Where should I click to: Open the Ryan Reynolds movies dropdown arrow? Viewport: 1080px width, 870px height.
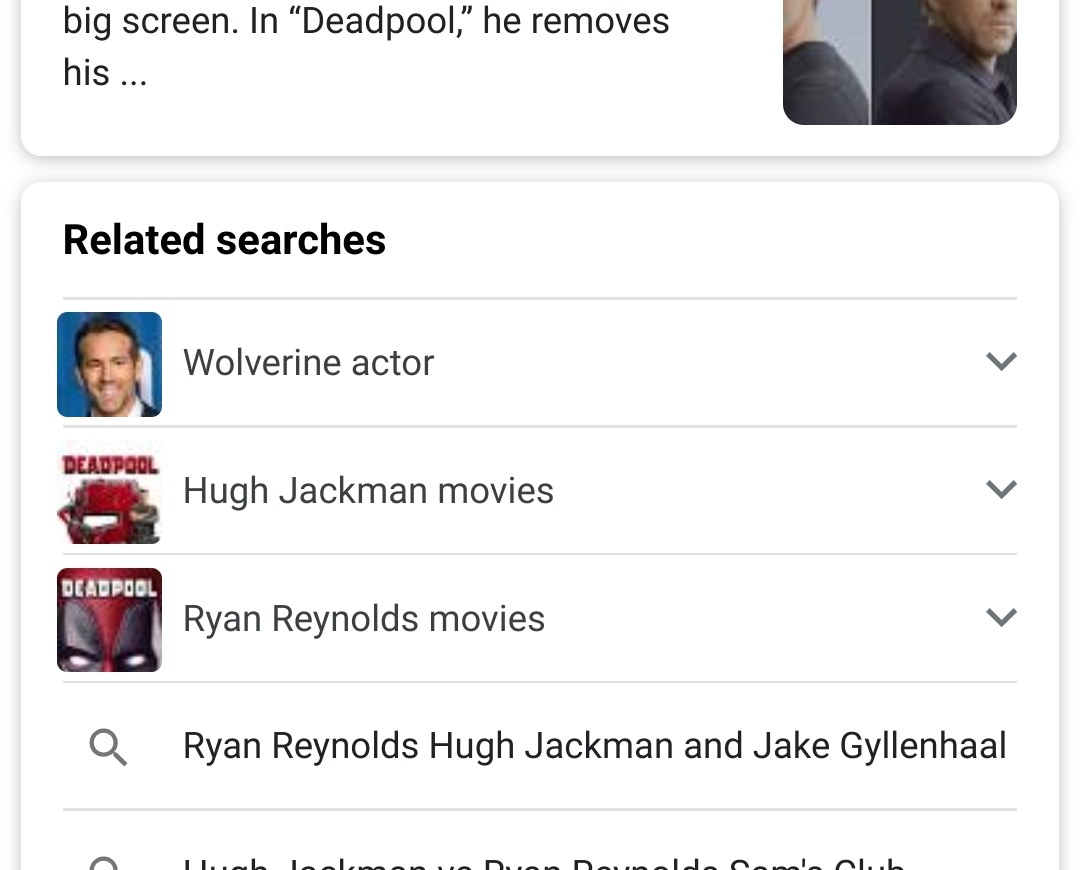click(1001, 618)
